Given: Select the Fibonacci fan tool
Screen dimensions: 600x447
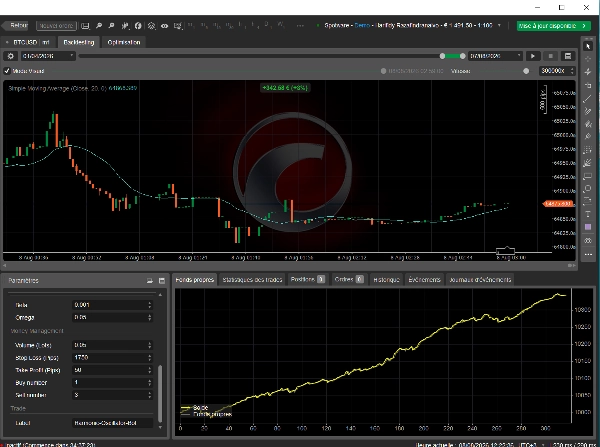Looking at the screenshot, I should click(x=588, y=163).
